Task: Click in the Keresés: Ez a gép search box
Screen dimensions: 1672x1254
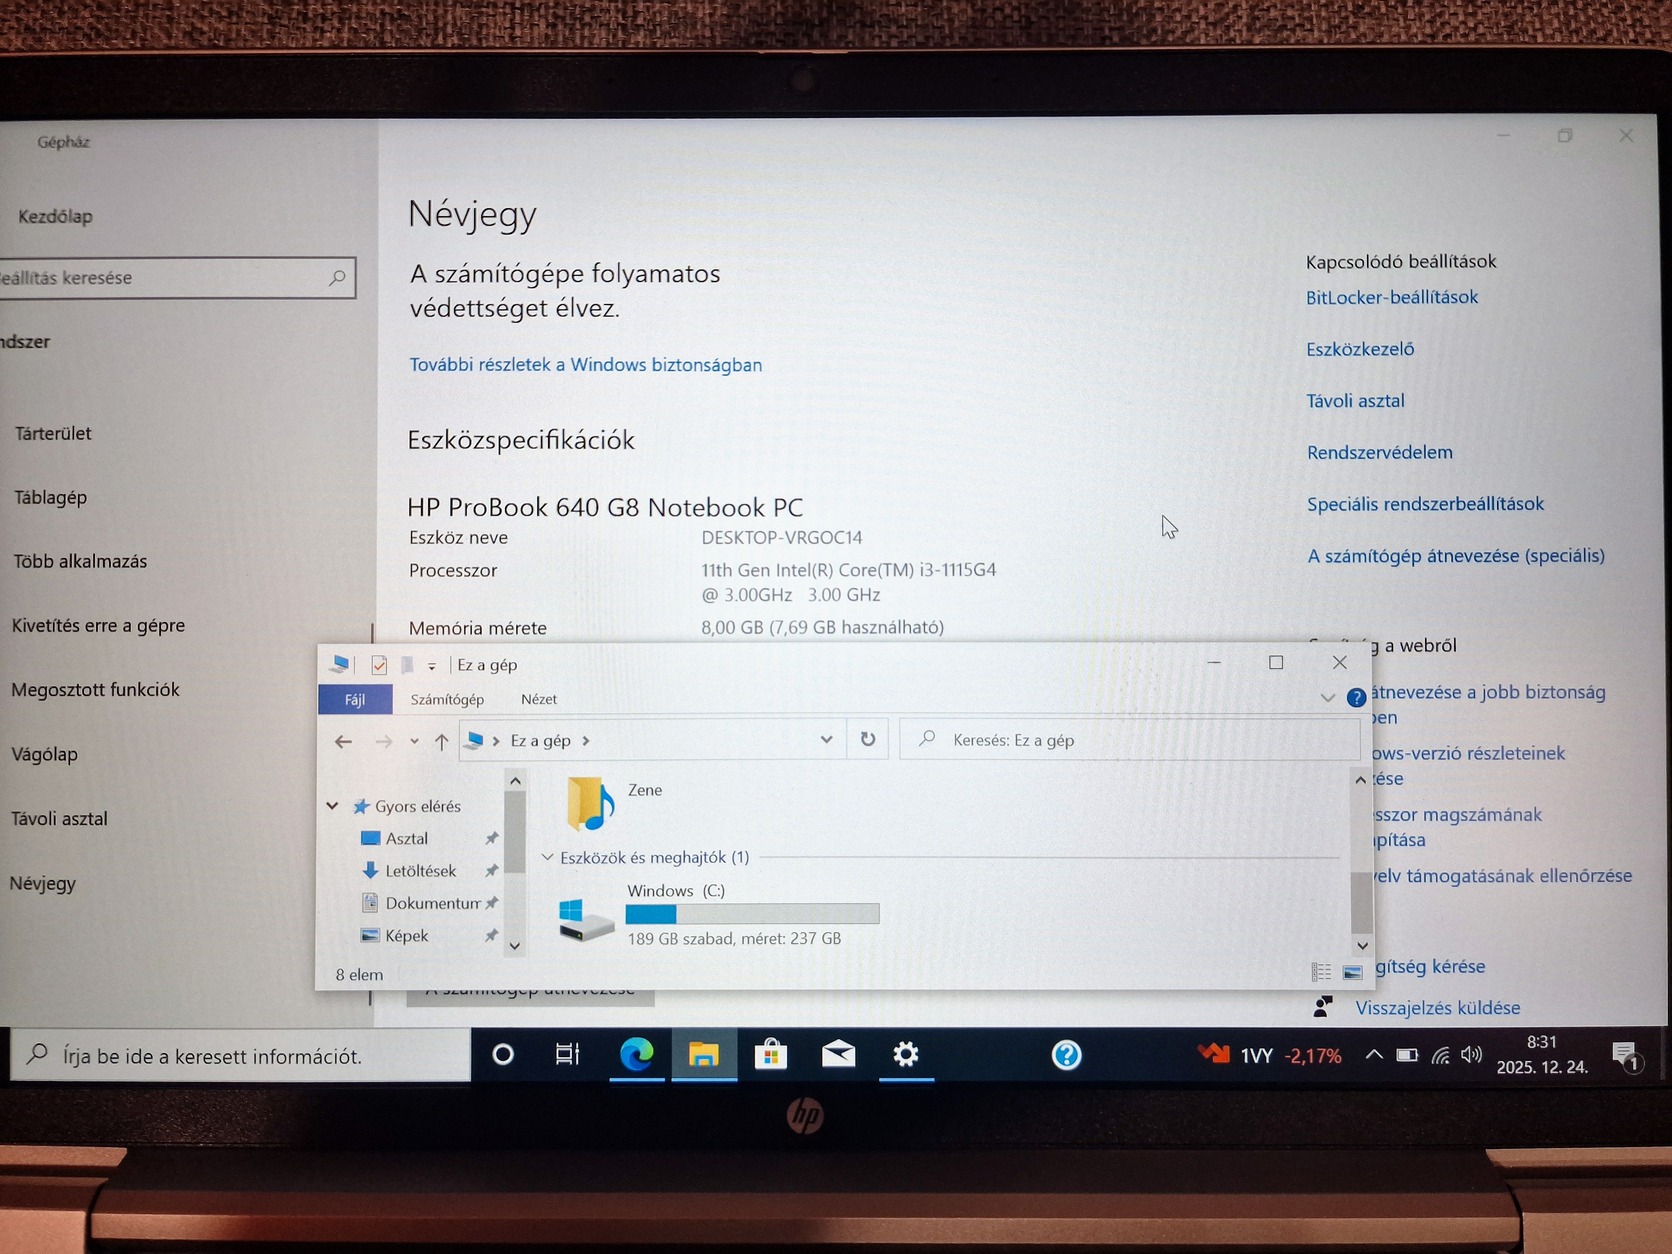Action: (1130, 740)
